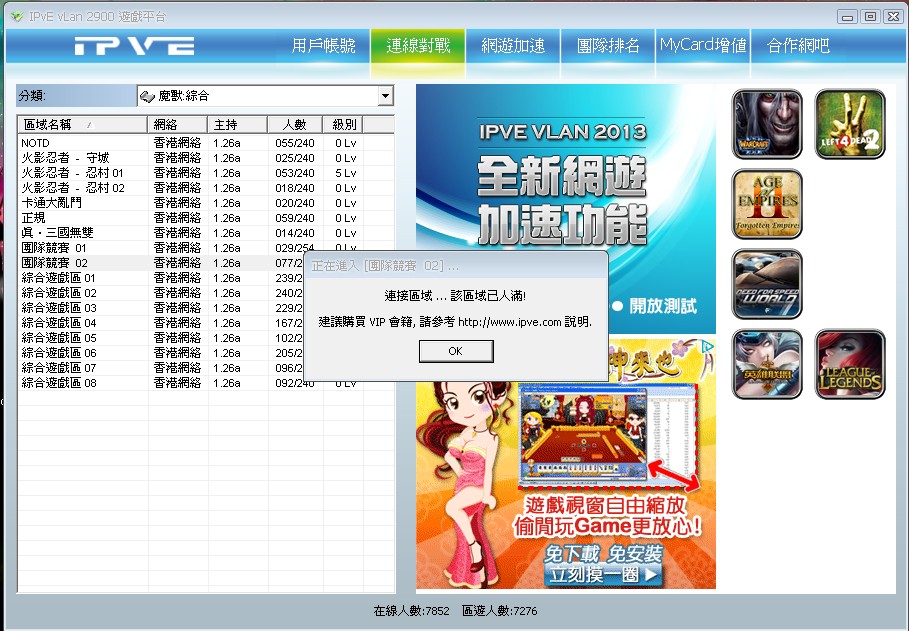The image size is (909, 631).
Task: Click the IPVE logo in header
Action: (x=134, y=46)
